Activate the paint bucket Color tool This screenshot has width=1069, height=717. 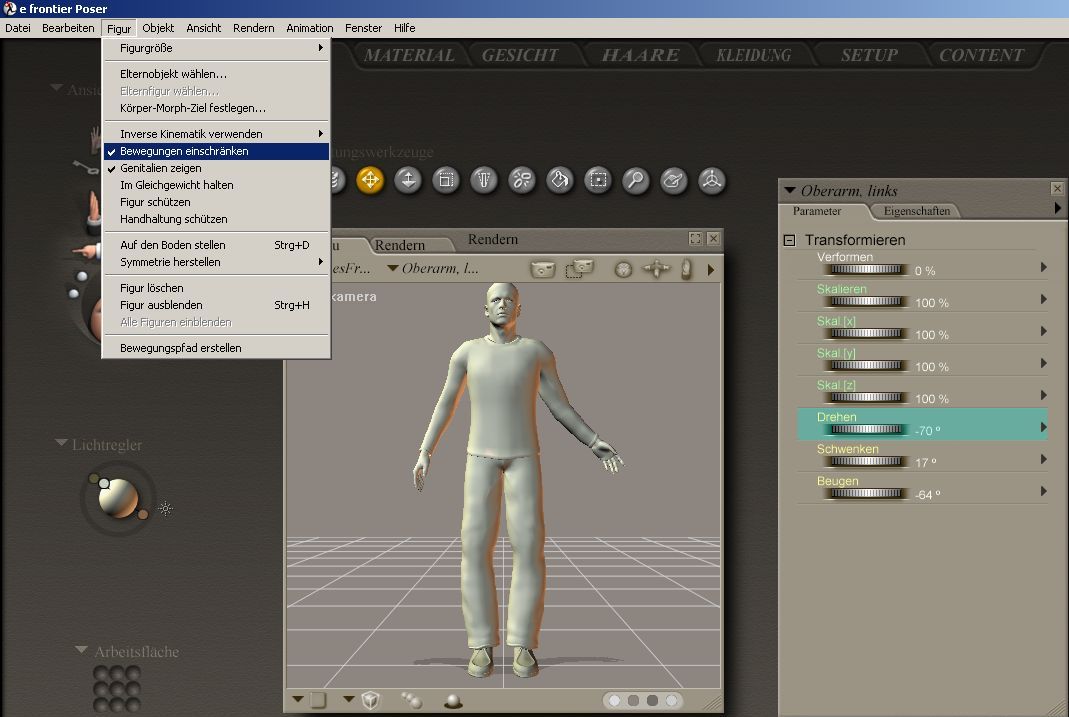[x=560, y=181]
